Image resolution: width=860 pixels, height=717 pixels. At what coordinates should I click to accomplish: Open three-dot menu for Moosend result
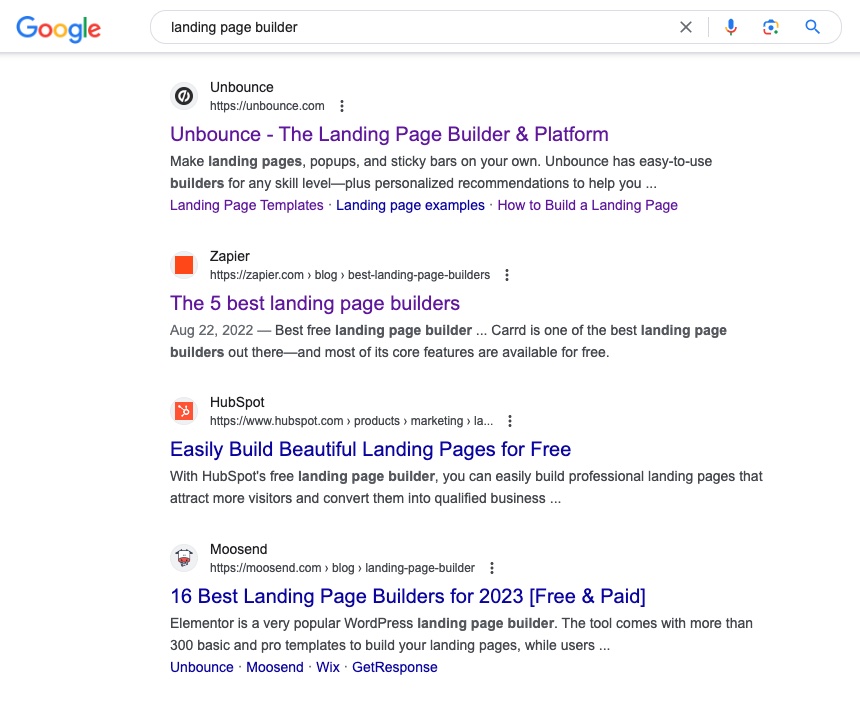coord(492,568)
